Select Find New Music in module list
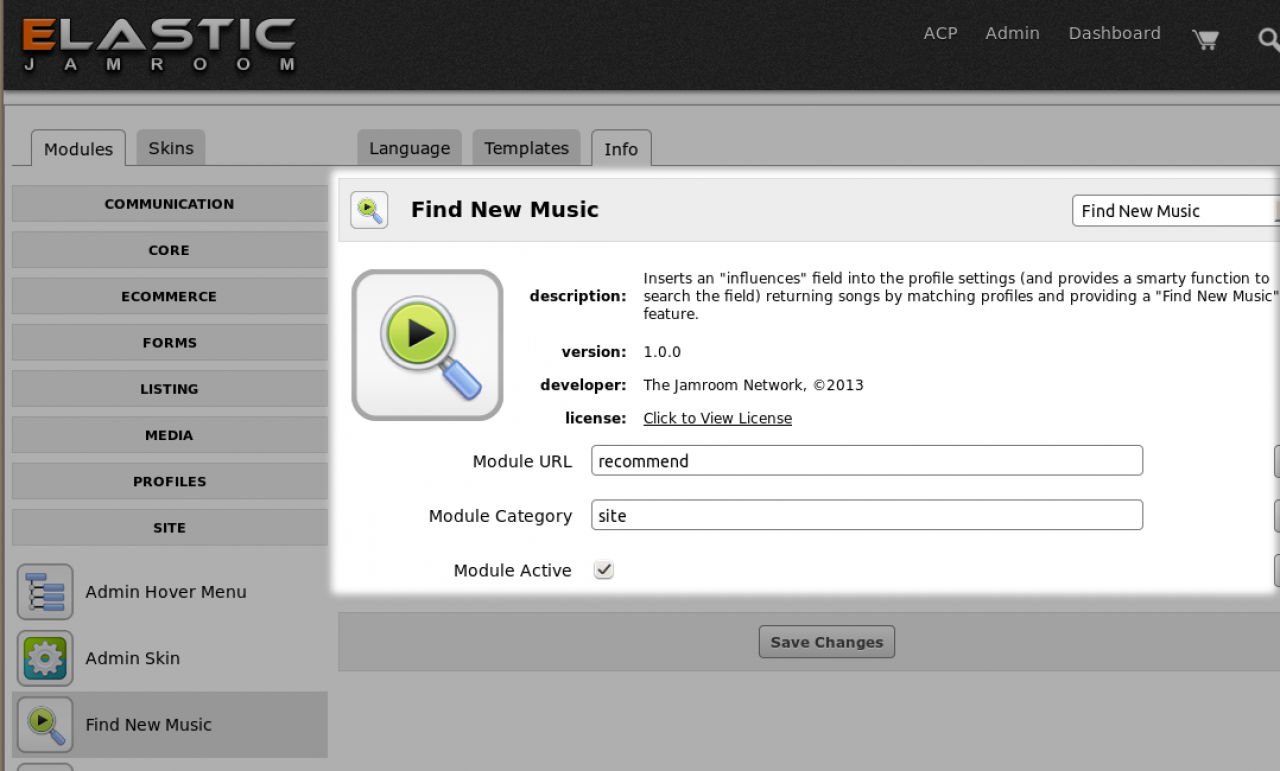Viewport: 1280px width, 771px height. click(149, 725)
